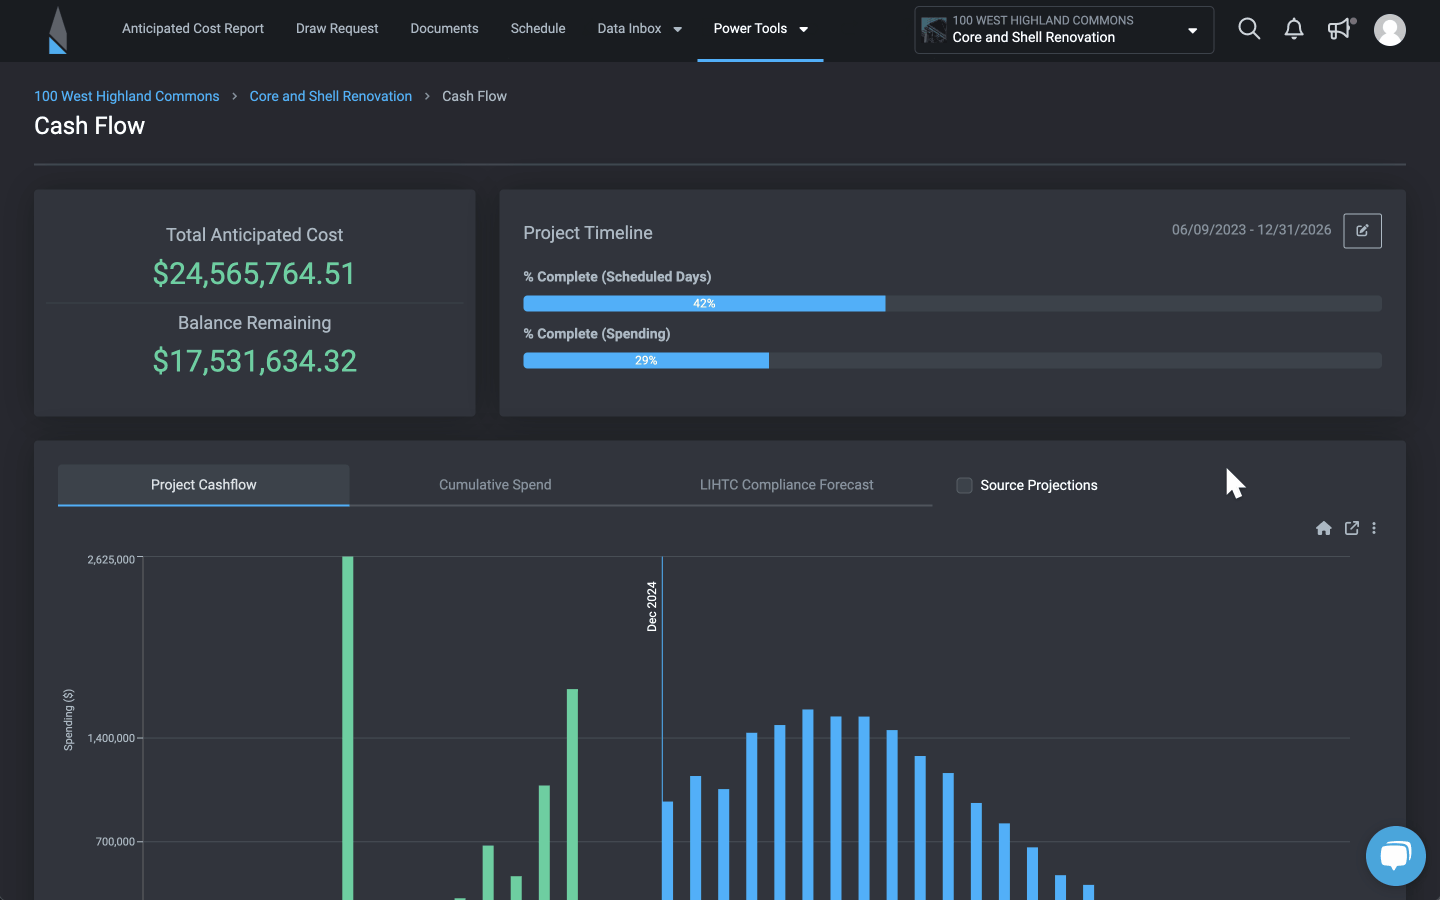Open the 100 West Highland Commons breadcrumb link
This screenshot has height=900, width=1440.
126,95
